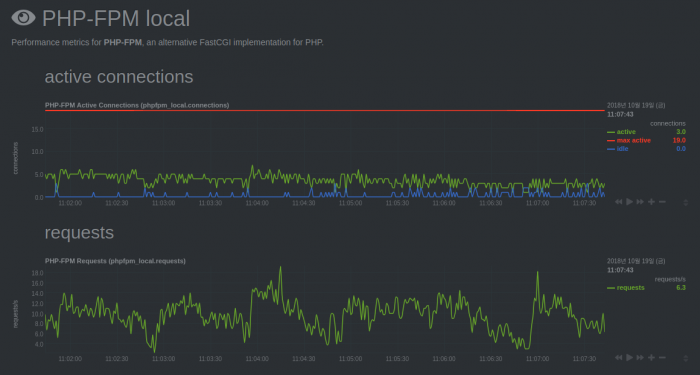
Task: Zoom out the Active Connections chart with minus icon
Action: coord(662,202)
